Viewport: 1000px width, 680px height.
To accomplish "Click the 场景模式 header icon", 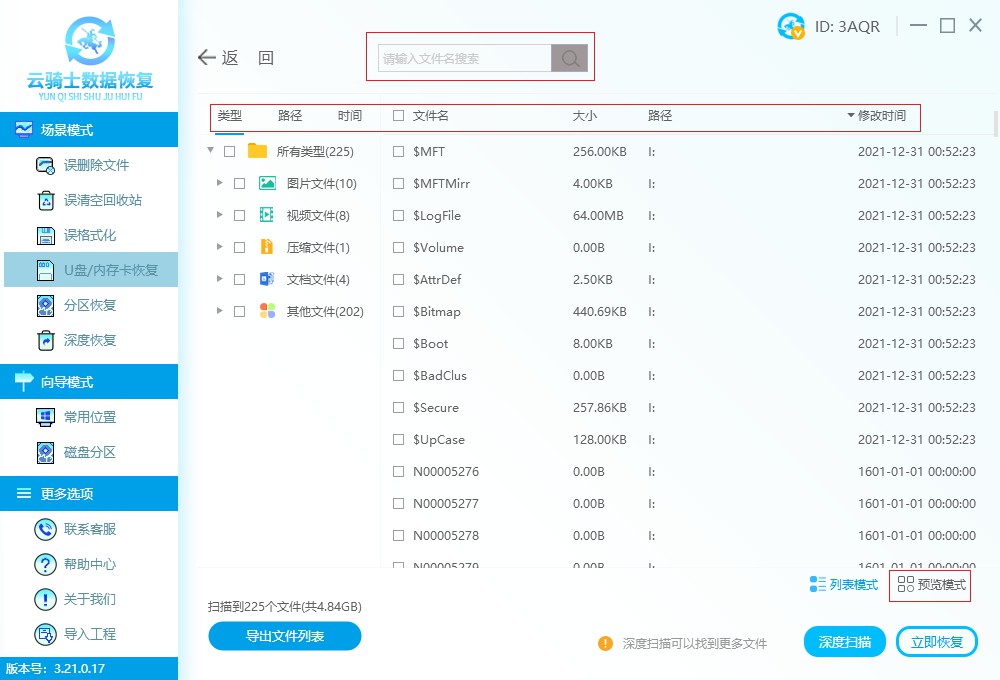I will tap(24, 130).
